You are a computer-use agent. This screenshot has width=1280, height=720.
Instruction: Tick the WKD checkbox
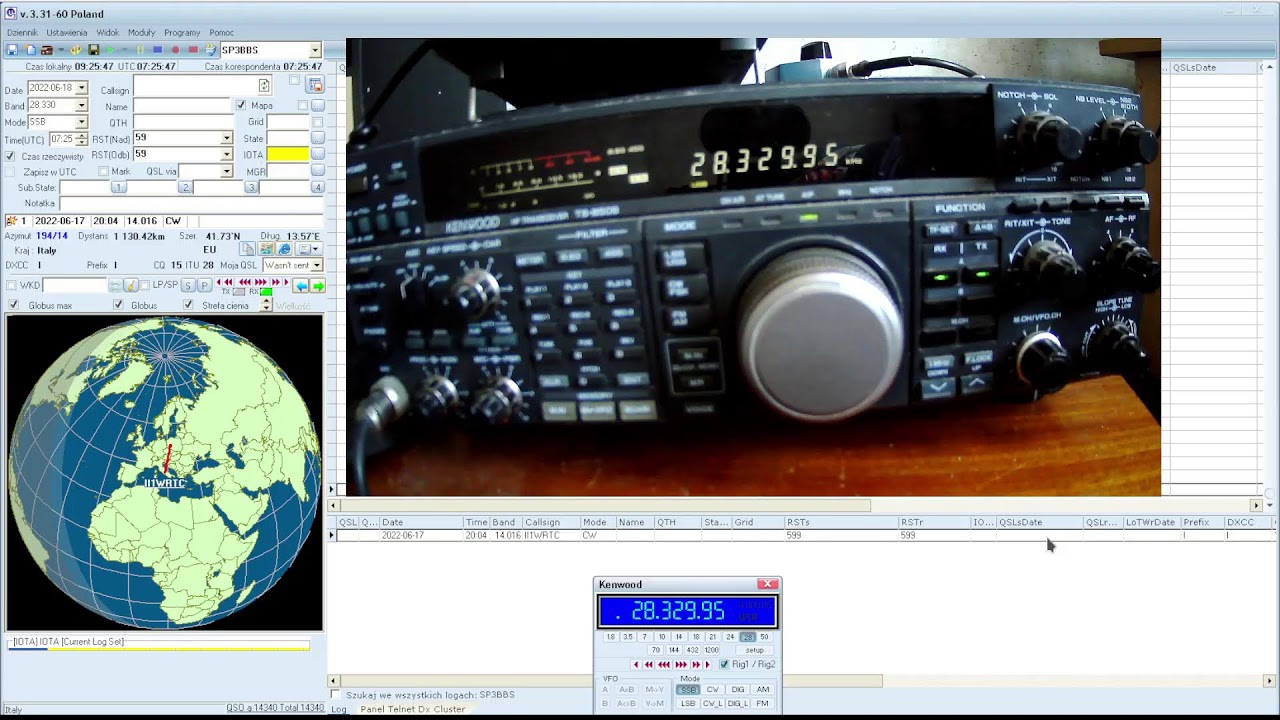pyautogui.click(x=11, y=285)
